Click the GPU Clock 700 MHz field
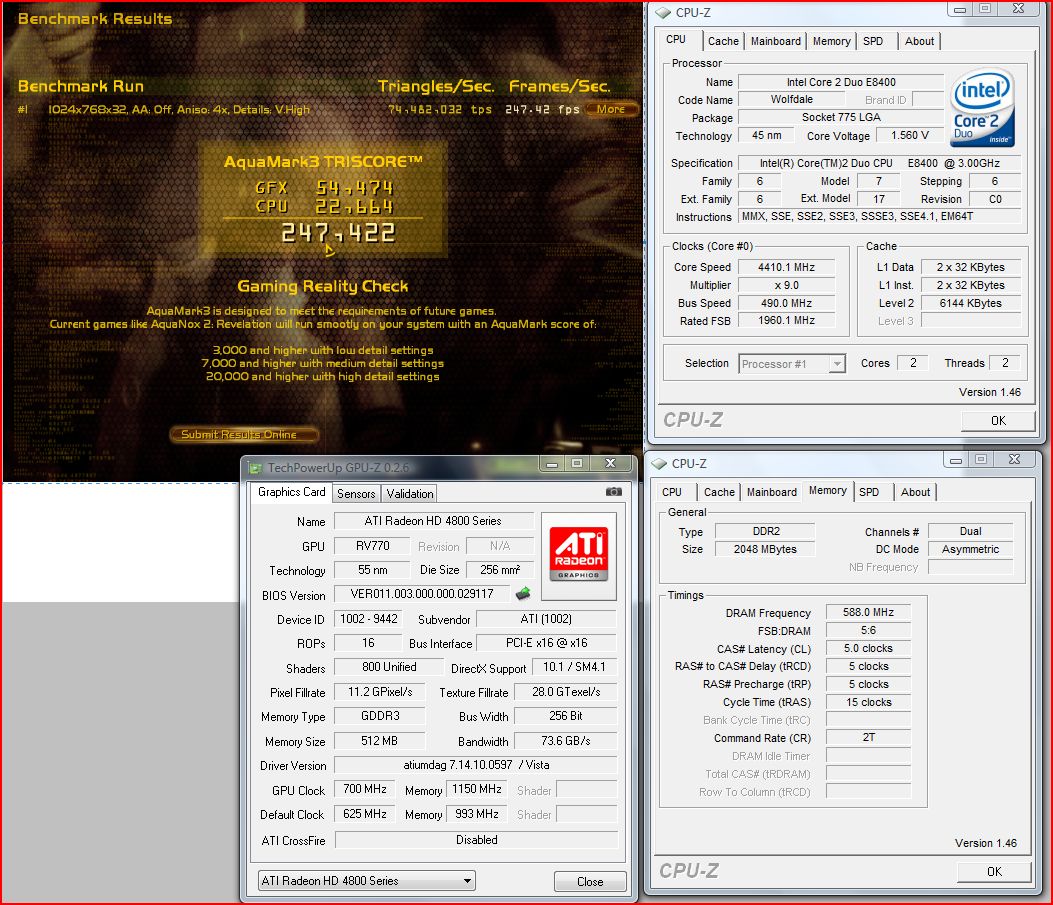 click(365, 789)
